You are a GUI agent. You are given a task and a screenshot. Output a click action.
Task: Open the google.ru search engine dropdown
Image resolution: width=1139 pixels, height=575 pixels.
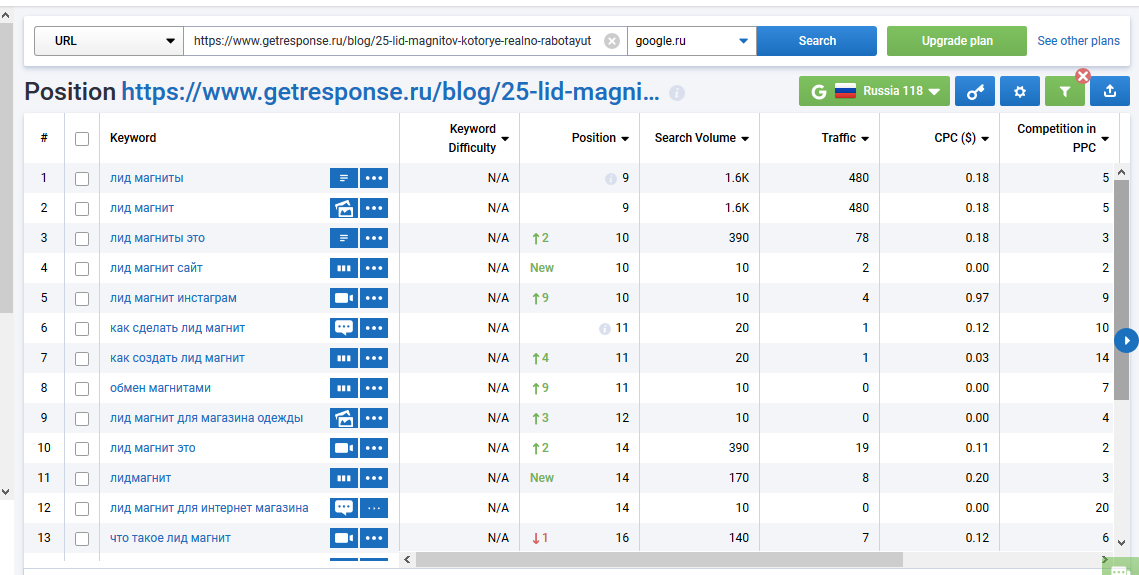point(692,41)
